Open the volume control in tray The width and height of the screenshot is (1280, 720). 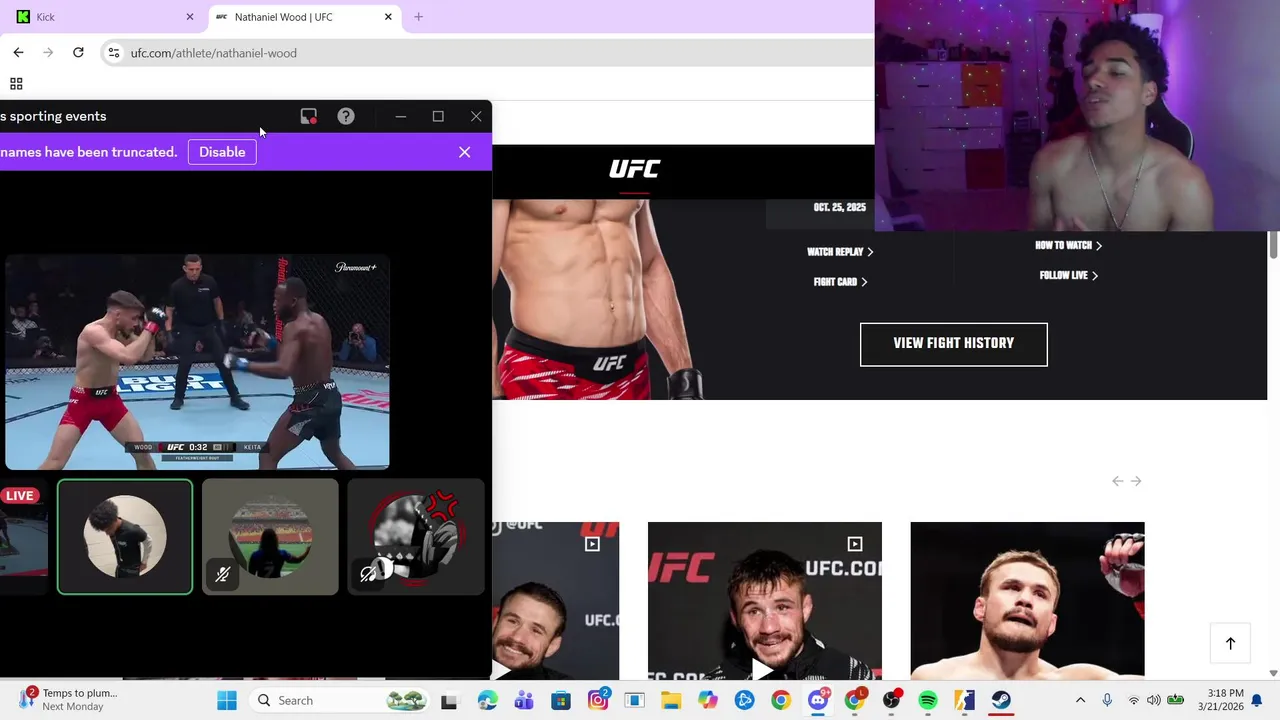pos(1154,700)
